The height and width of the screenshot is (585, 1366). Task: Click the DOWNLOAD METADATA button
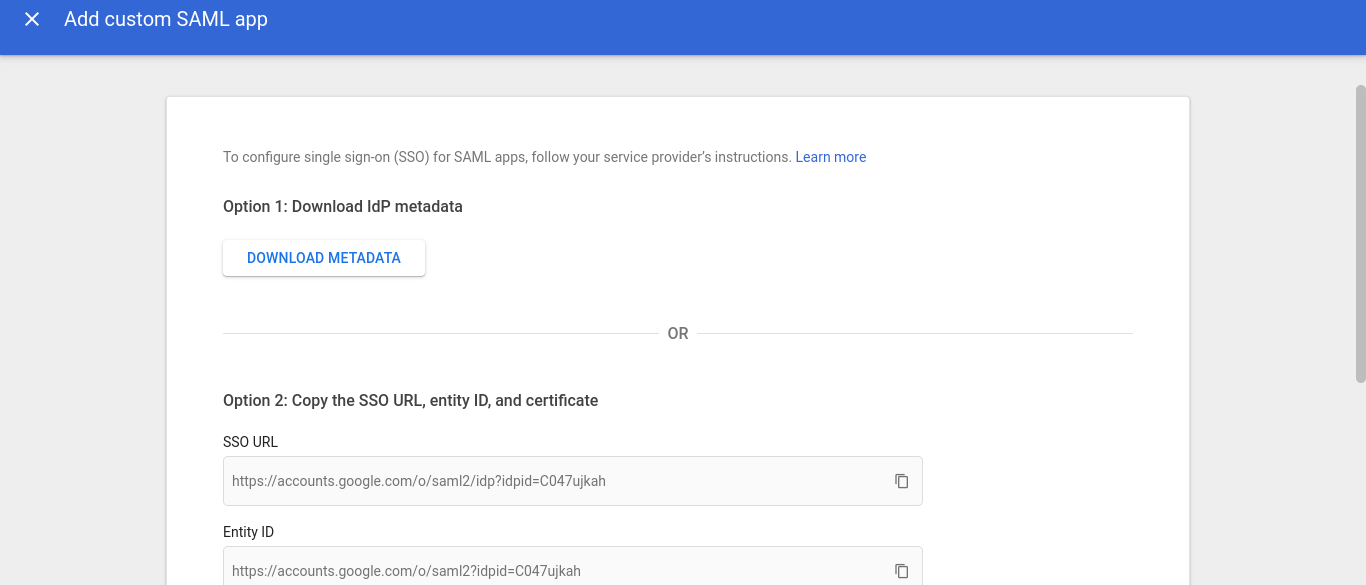point(324,258)
